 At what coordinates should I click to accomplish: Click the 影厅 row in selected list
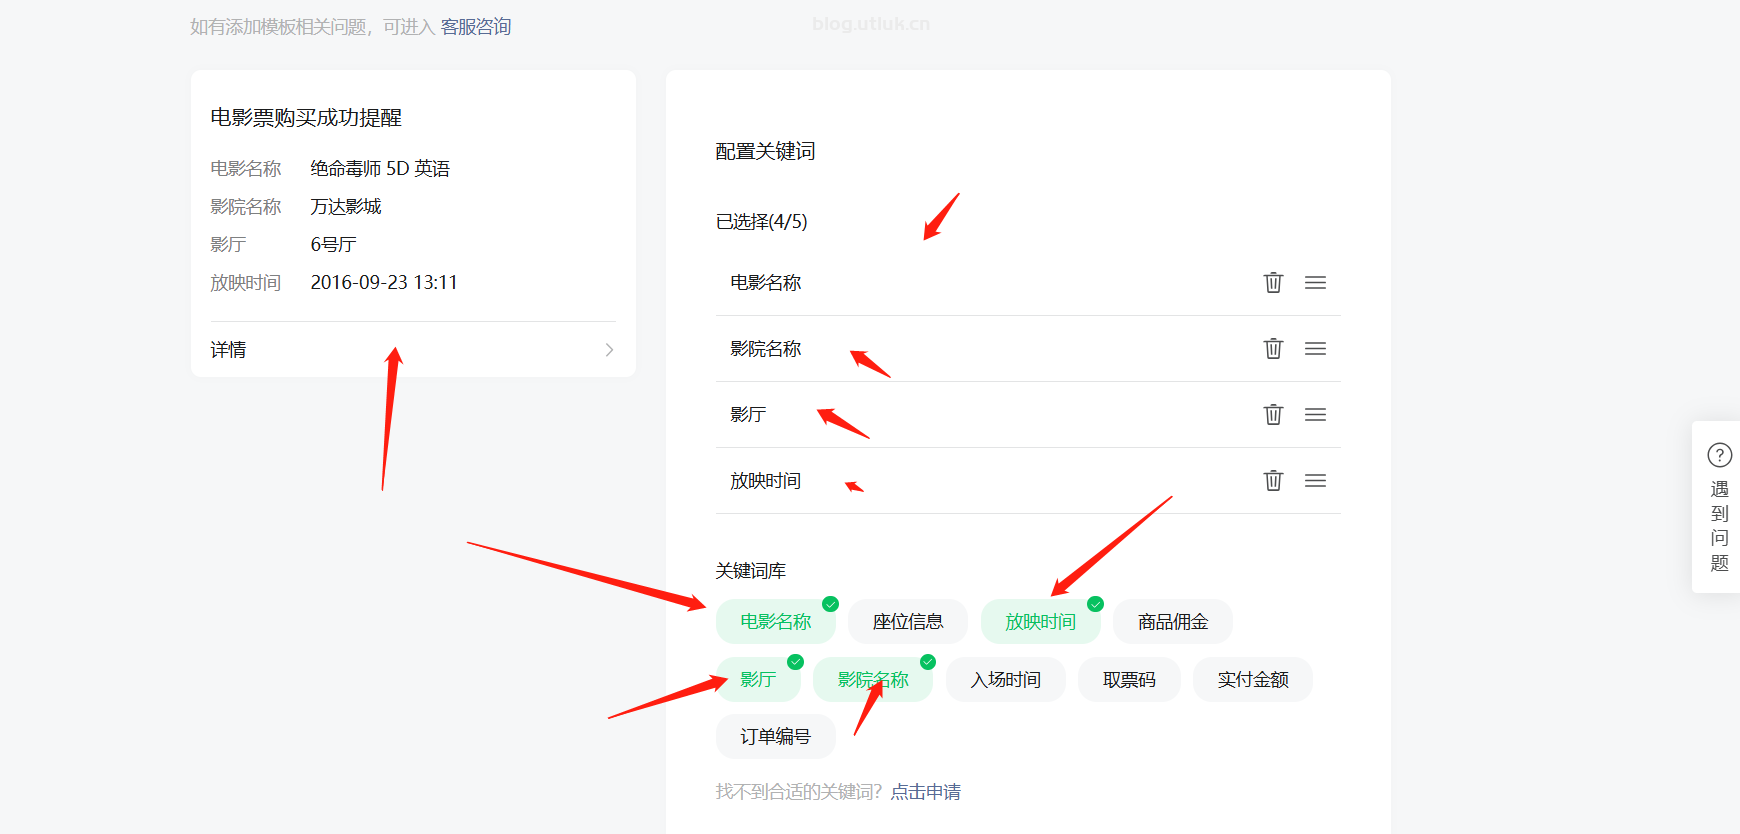(1028, 415)
